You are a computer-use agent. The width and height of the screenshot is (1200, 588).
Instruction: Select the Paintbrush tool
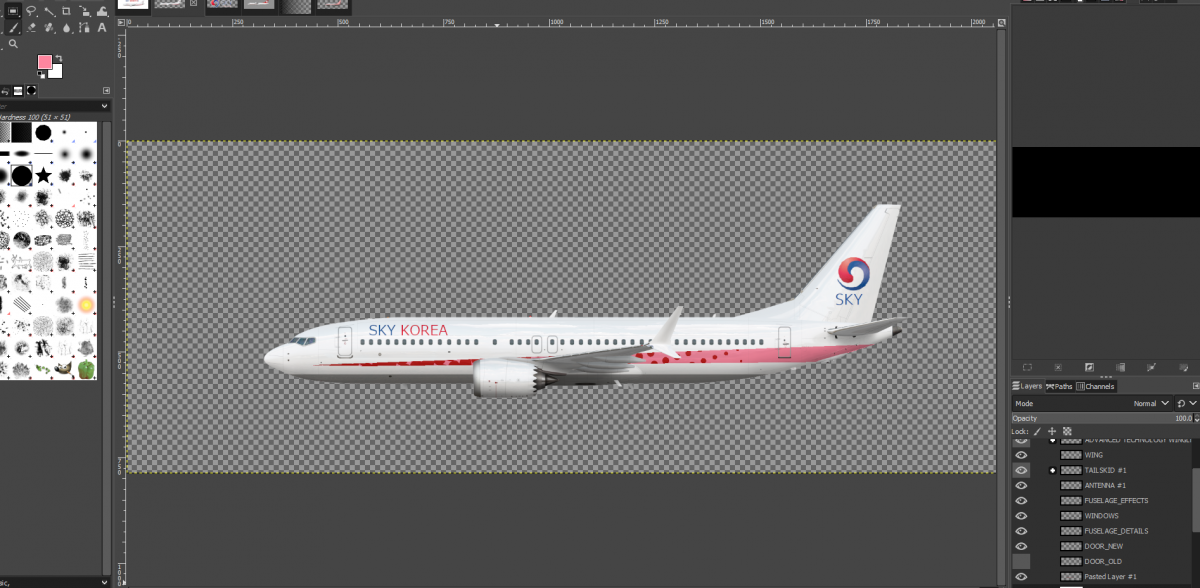13,28
